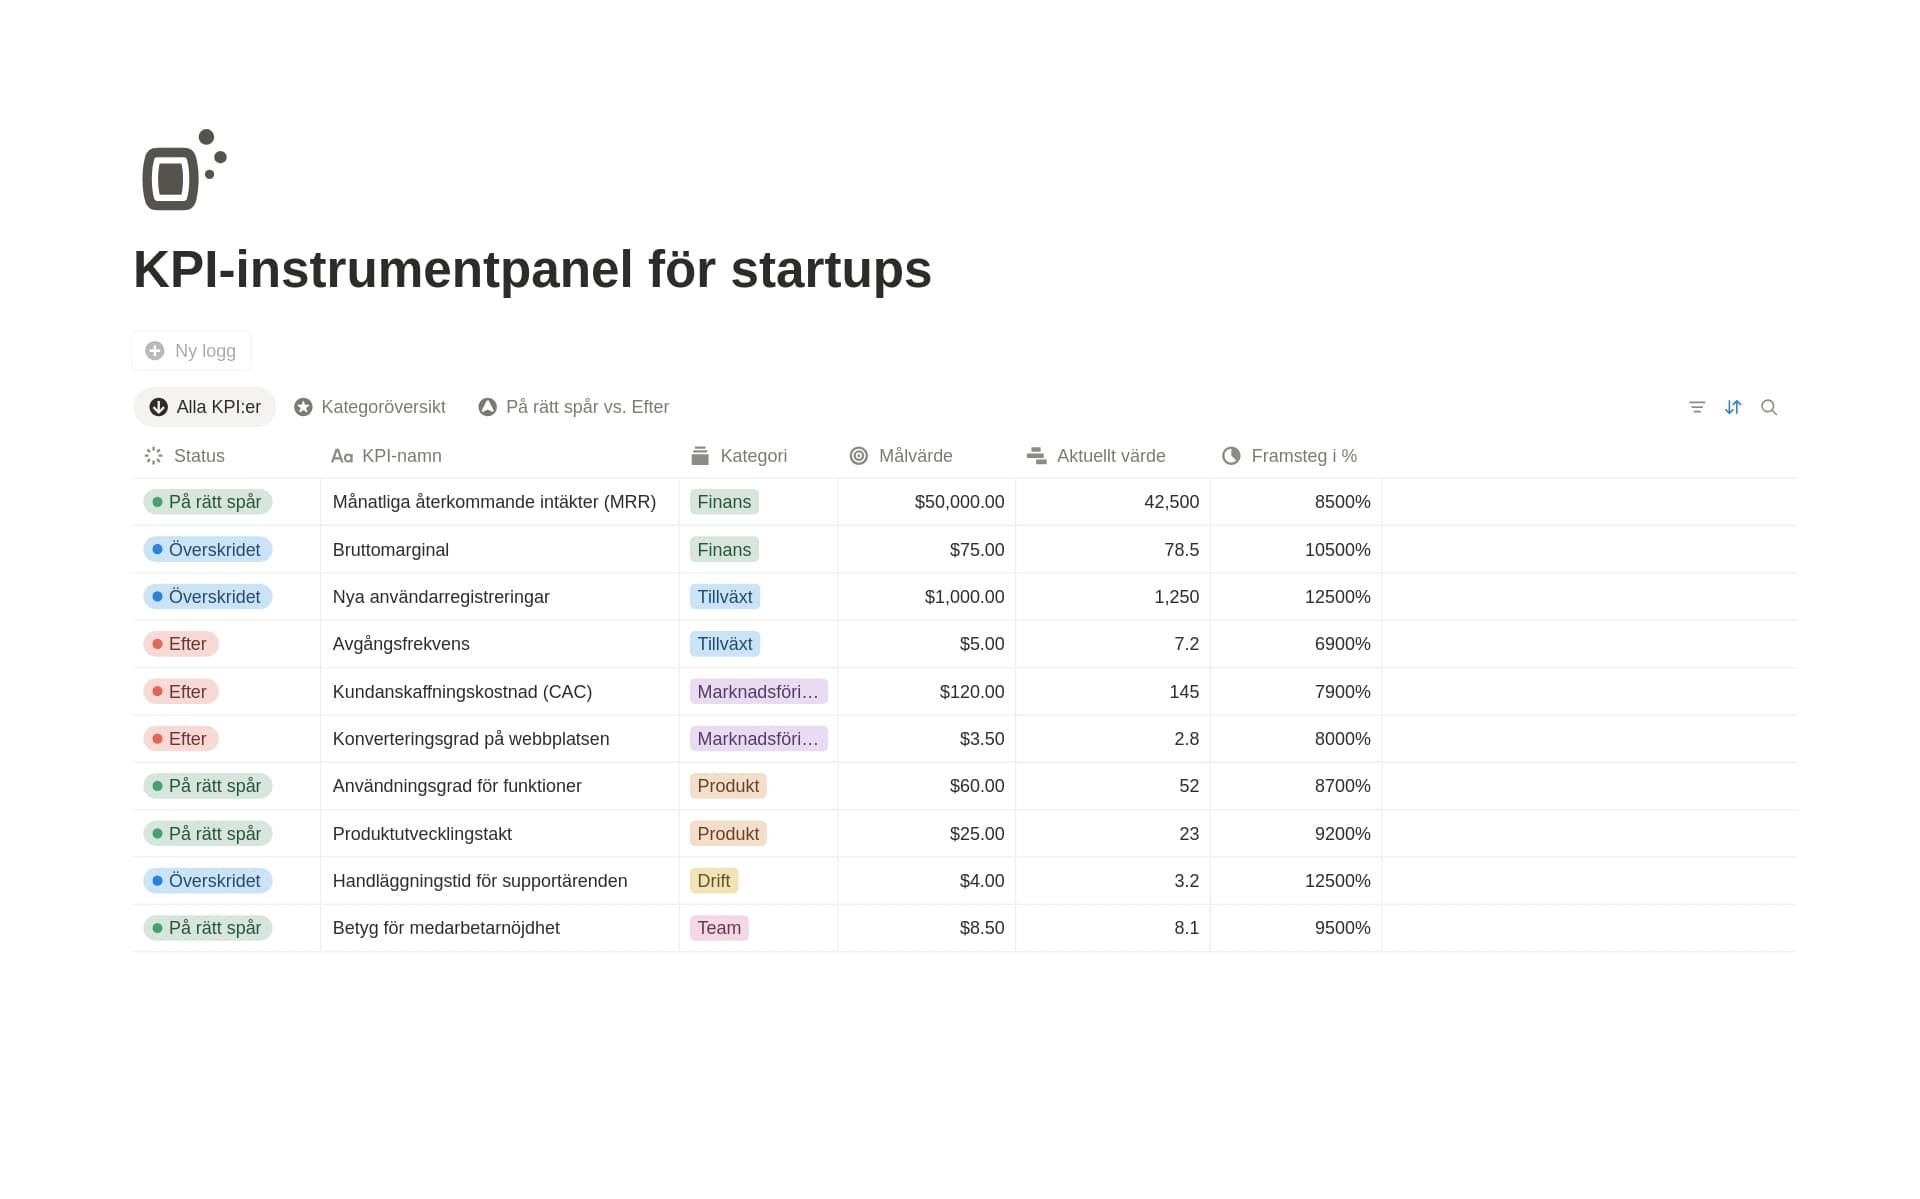The height and width of the screenshot is (1199, 1920).
Task: Click the Status column spinner icon
Action: [x=153, y=456]
